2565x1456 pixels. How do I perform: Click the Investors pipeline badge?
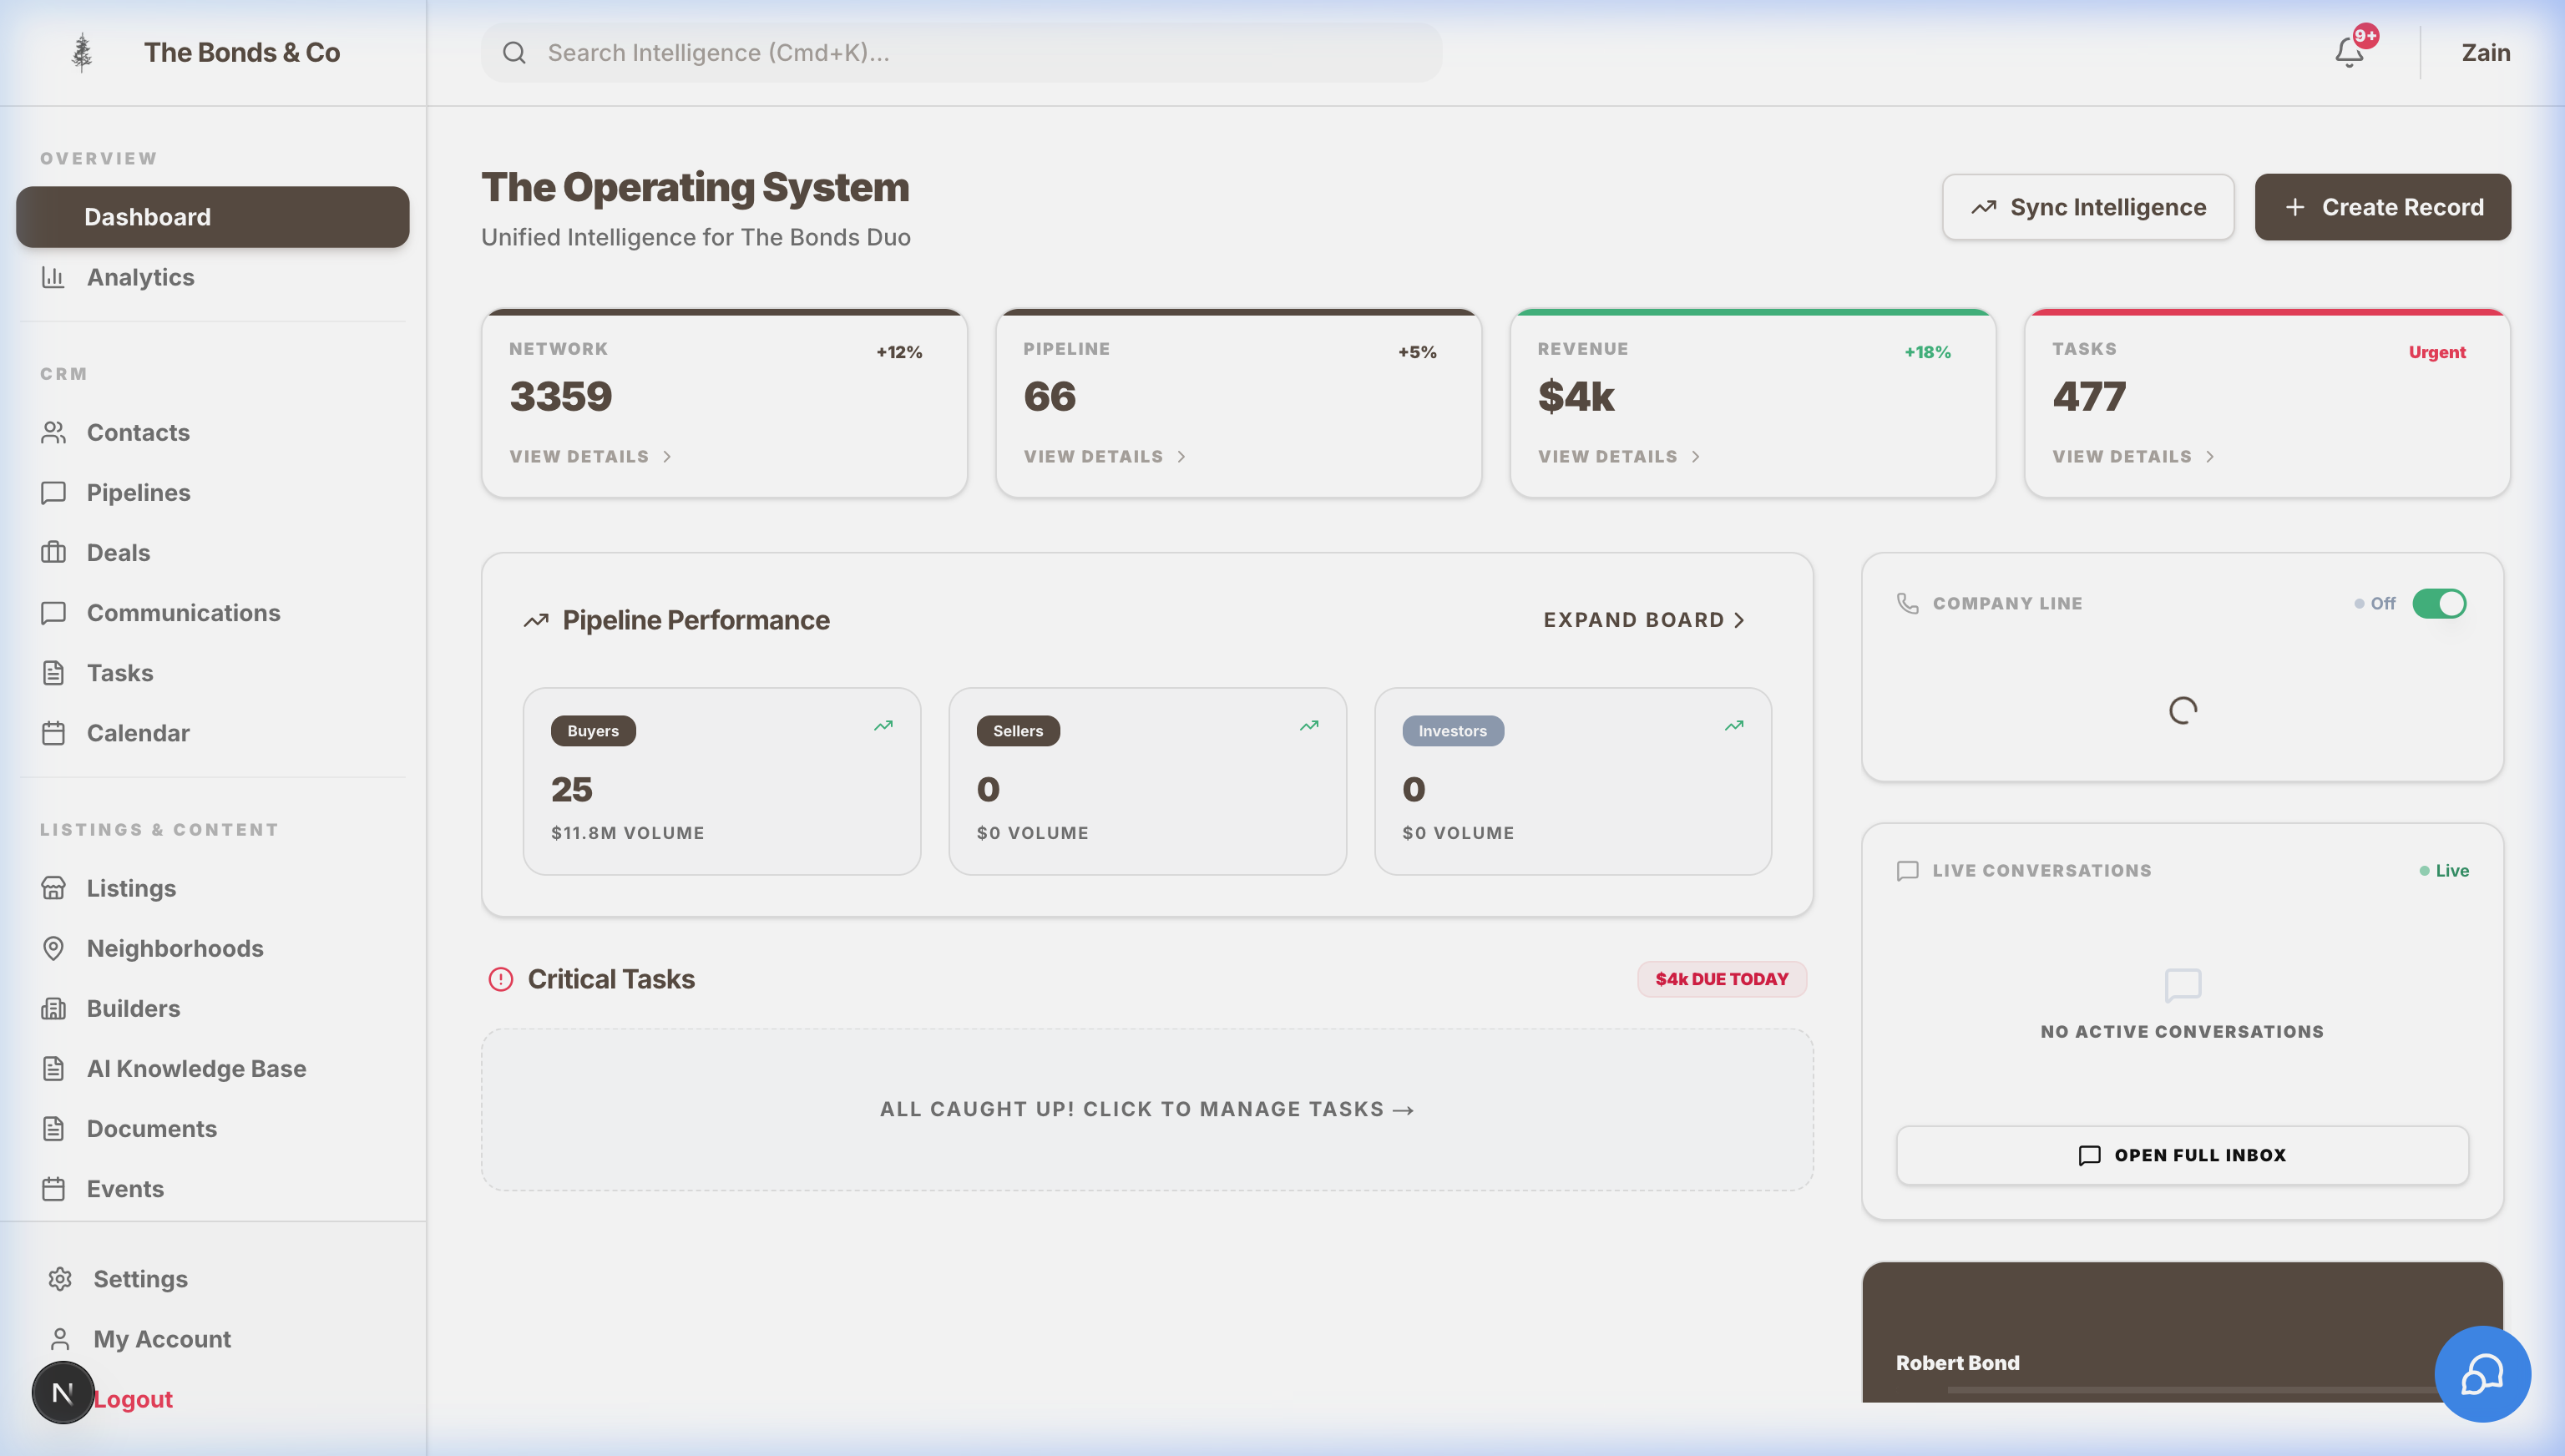[x=1452, y=731]
